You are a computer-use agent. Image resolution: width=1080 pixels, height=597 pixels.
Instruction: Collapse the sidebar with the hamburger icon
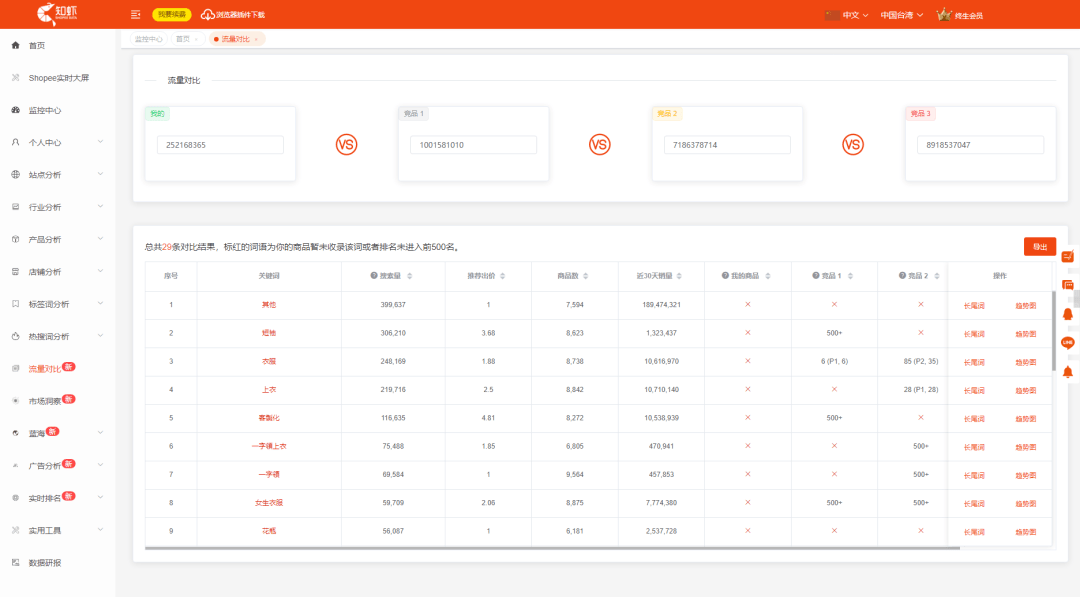(x=136, y=14)
